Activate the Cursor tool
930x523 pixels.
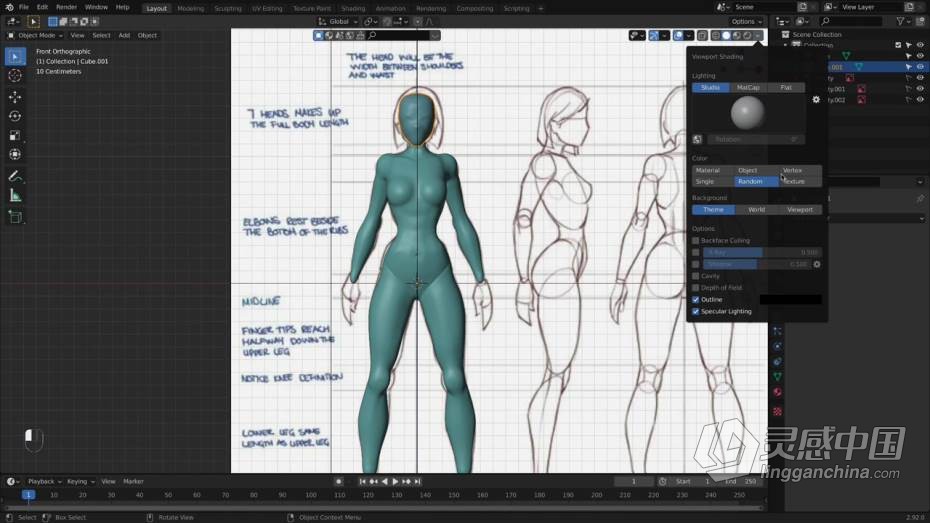coord(15,76)
